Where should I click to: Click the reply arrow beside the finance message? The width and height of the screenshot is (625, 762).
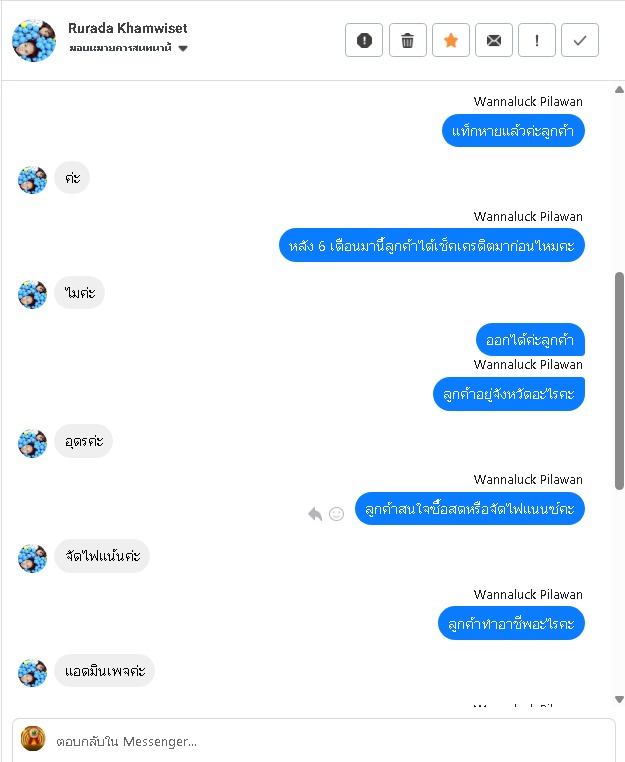[315, 513]
